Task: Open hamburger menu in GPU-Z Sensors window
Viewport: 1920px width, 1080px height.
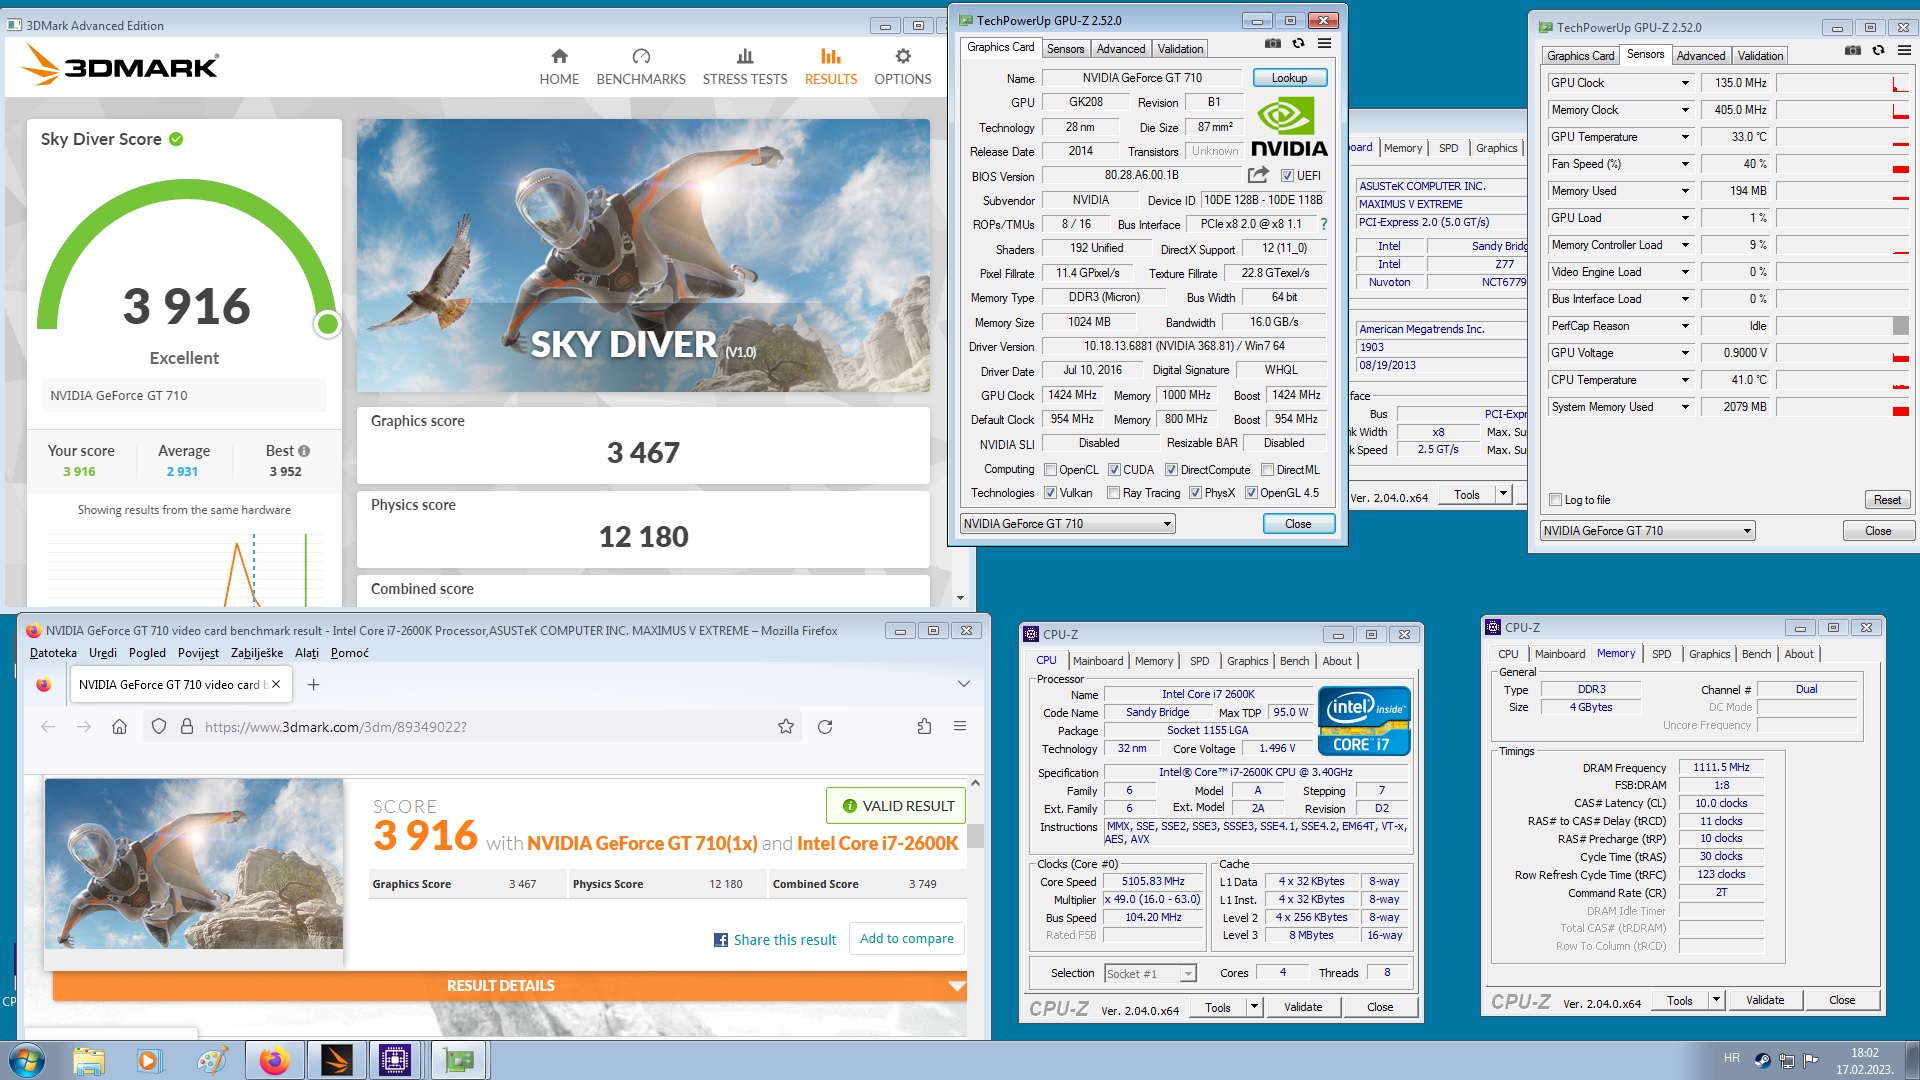Action: tap(1904, 50)
